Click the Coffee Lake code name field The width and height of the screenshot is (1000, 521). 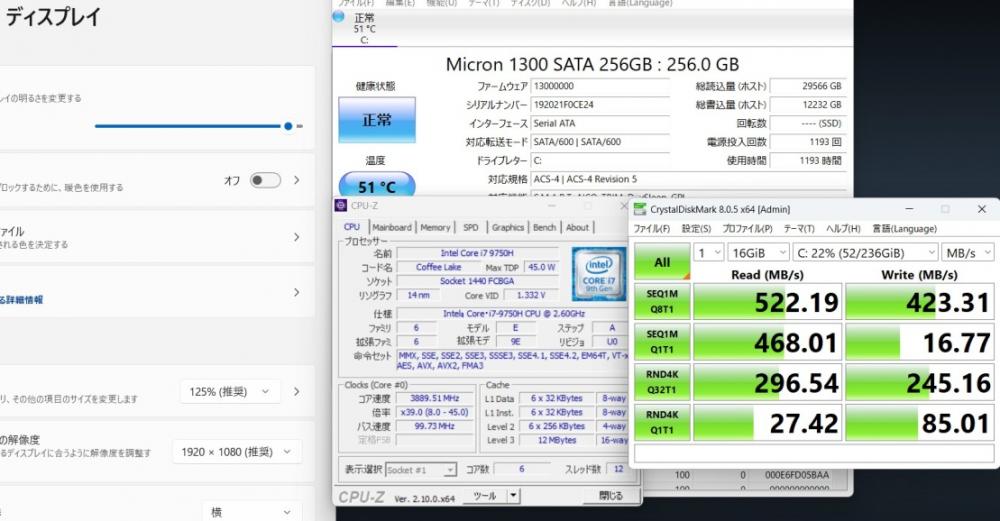[439, 267]
